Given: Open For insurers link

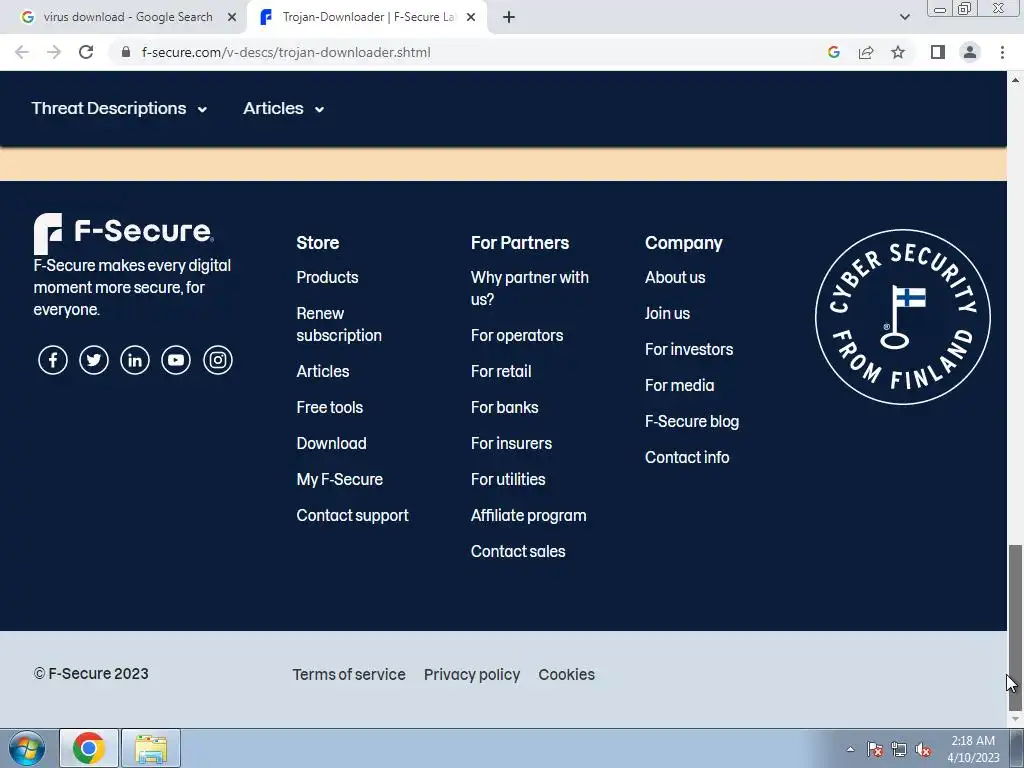Looking at the screenshot, I should click(x=511, y=443).
